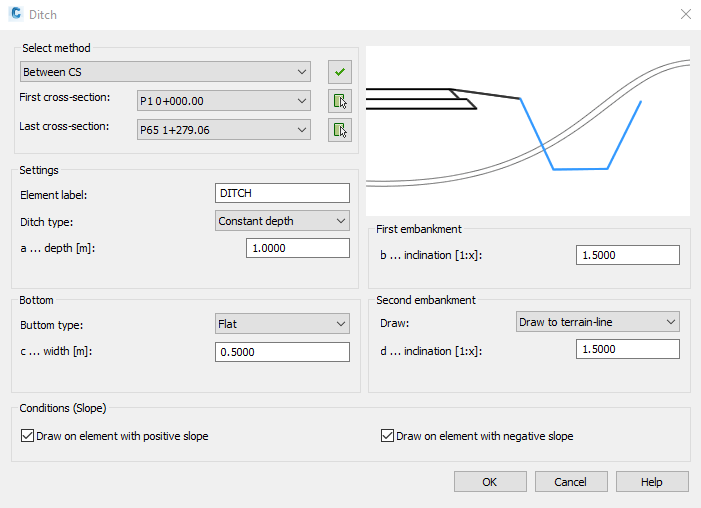Image resolution: width=701 pixels, height=508 pixels.
Task: Pick last cross-section from drawing icon
Action: click(340, 130)
